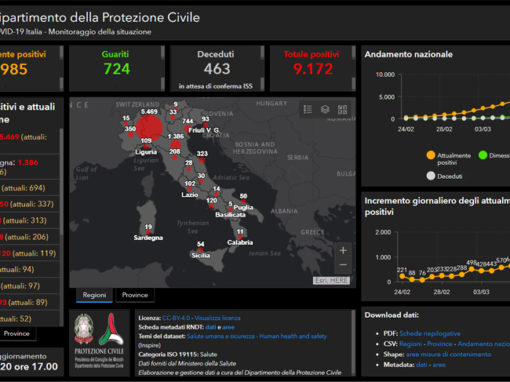Toggle the green Dimessi legend marker

[x=483, y=155]
